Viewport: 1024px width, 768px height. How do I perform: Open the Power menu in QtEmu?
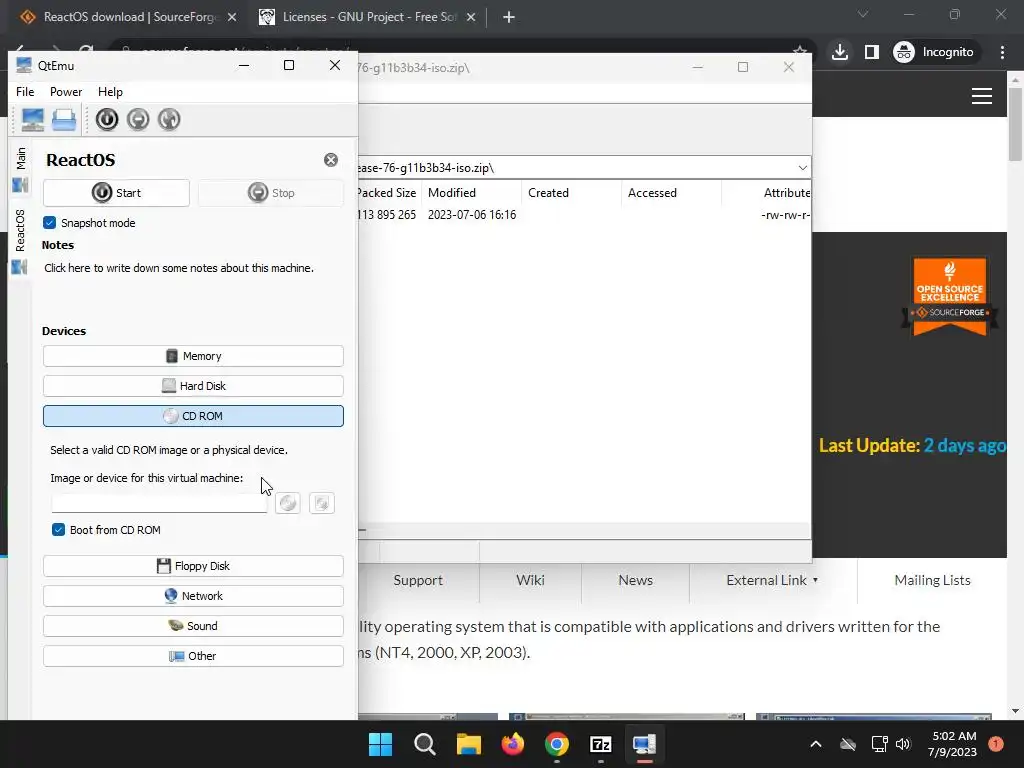tap(66, 92)
